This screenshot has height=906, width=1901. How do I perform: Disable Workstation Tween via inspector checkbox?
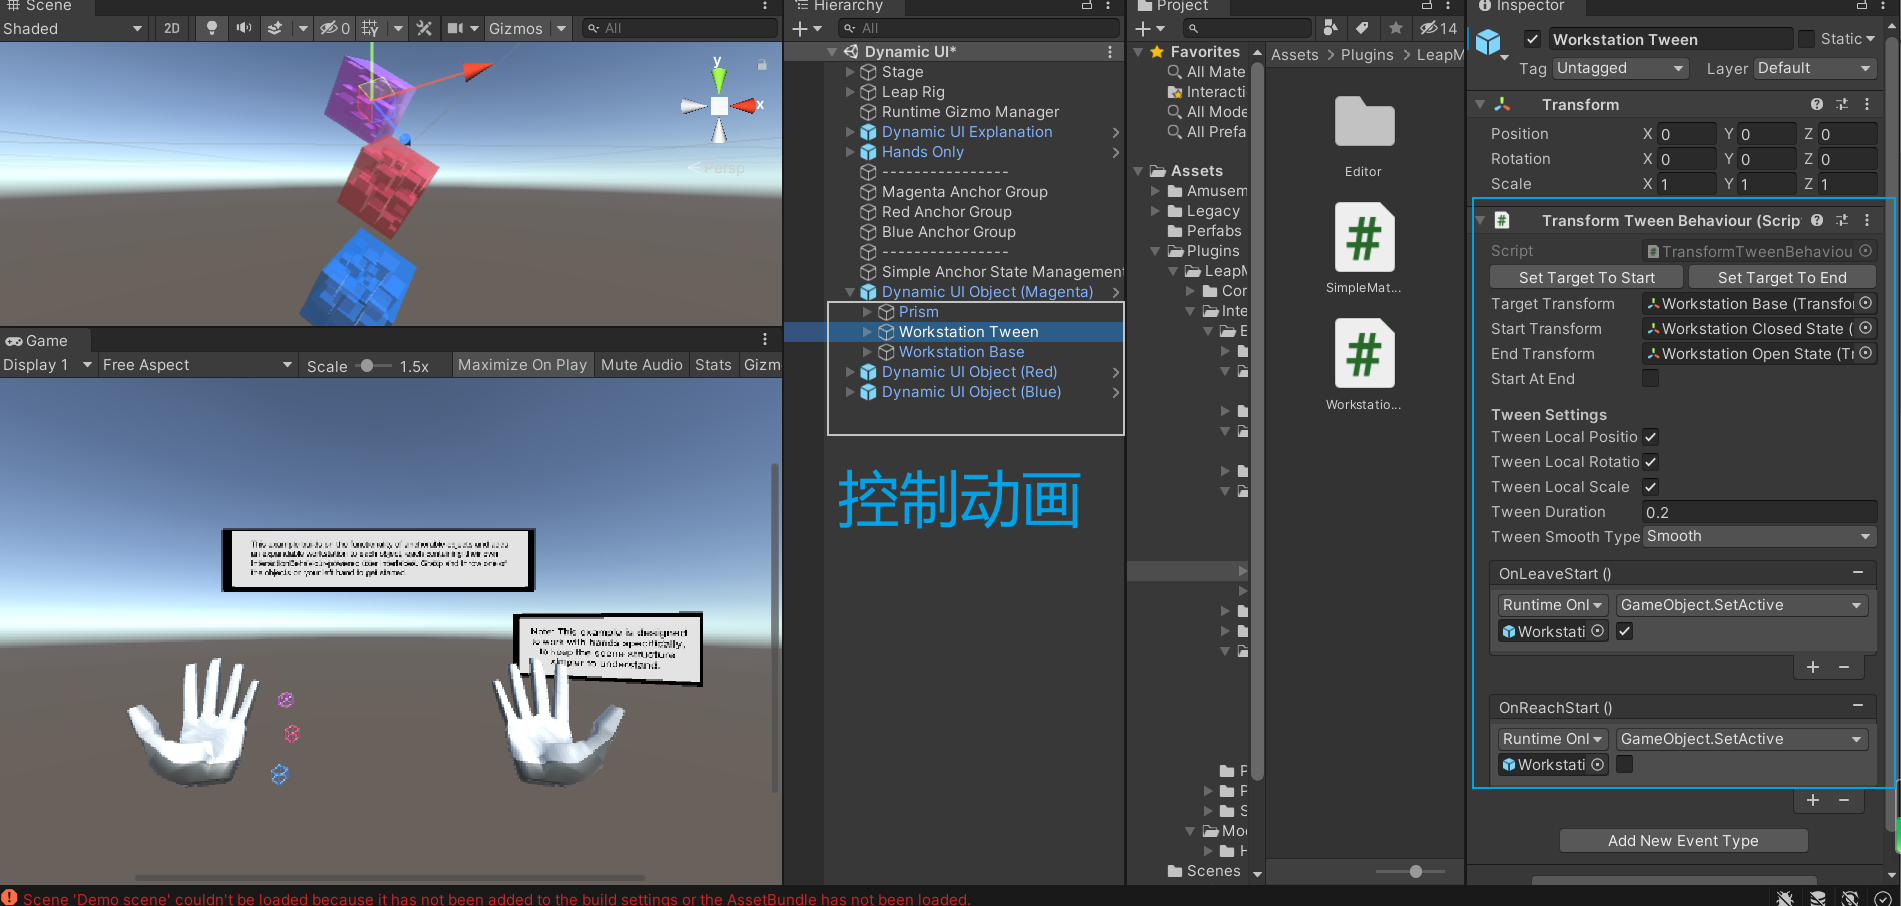click(x=1533, y=39)
